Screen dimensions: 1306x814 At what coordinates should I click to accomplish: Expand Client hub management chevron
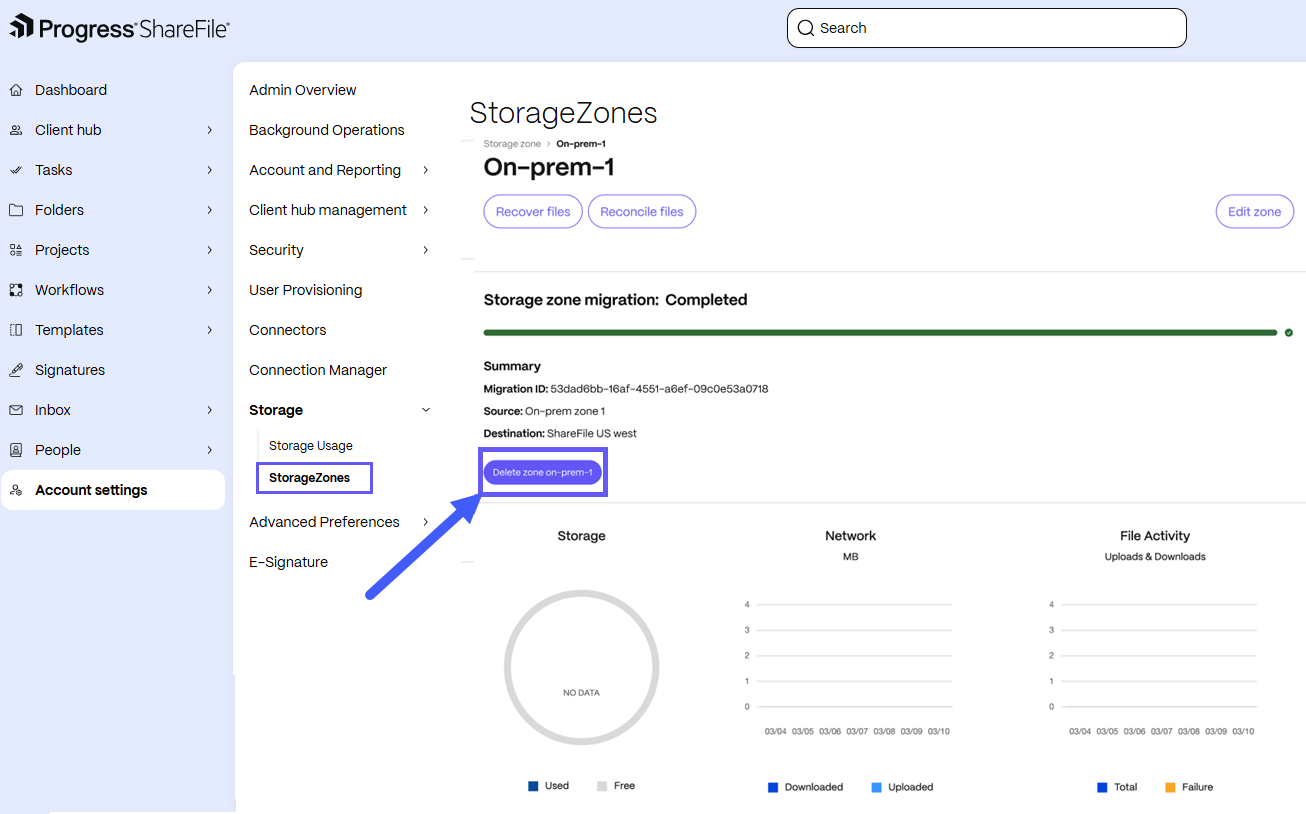[426, 210]
